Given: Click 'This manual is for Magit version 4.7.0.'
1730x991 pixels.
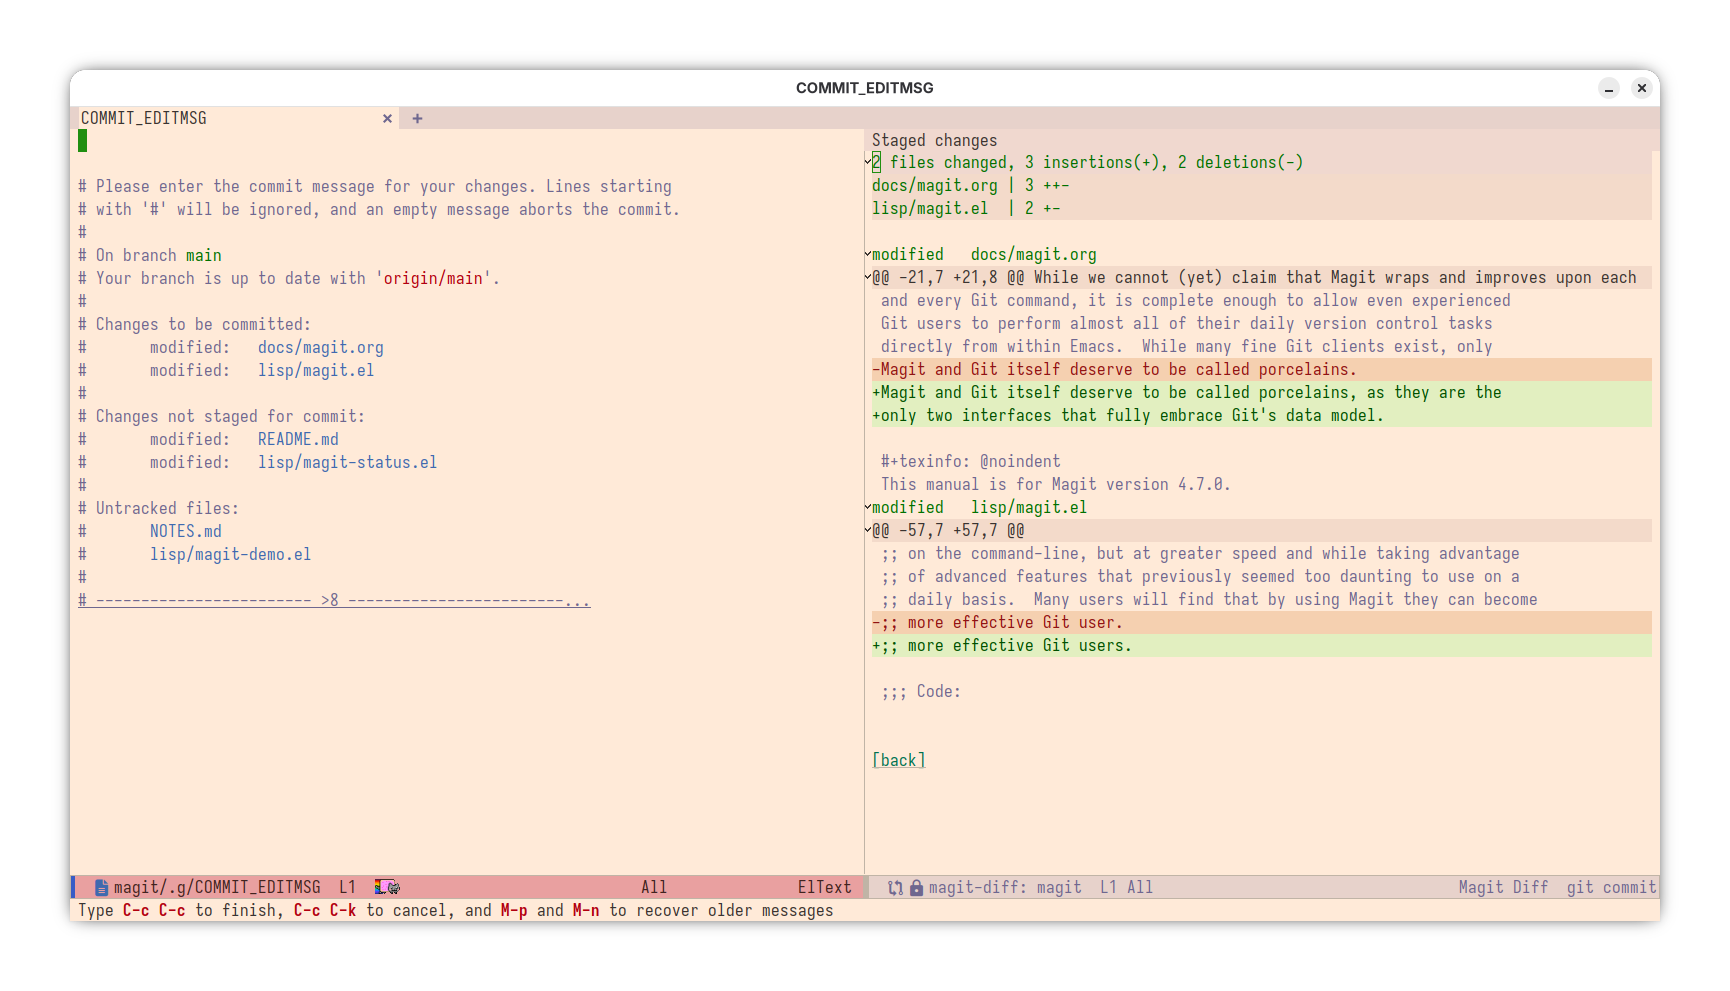Looking at the screenshot, I should point(1055,484).
